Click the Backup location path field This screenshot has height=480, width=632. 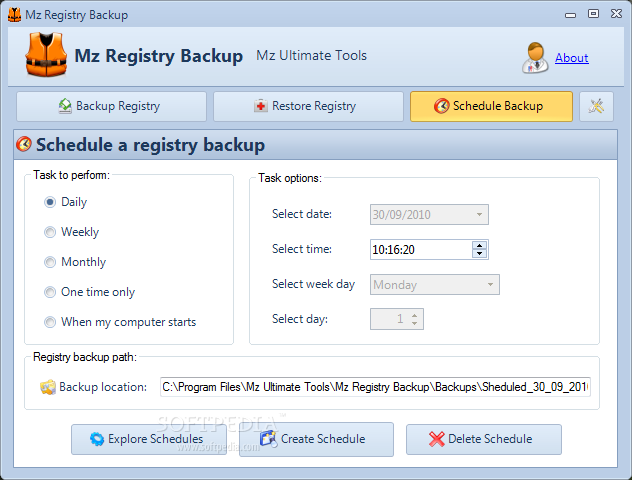click(x=375, y=387)
